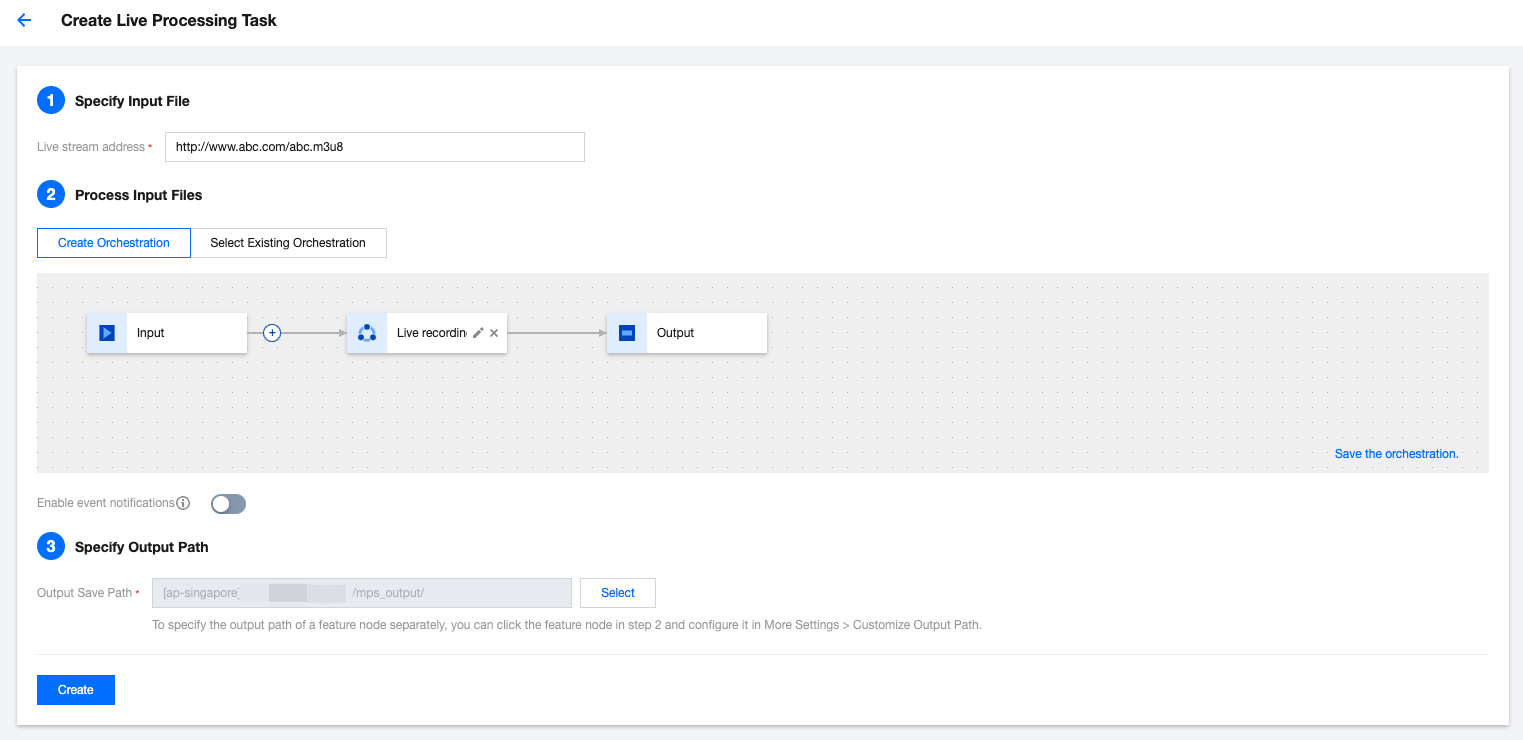This screenshot has width=1523, height=740.
Task: Edit the Live recording node via pencil
Action: 478,333
